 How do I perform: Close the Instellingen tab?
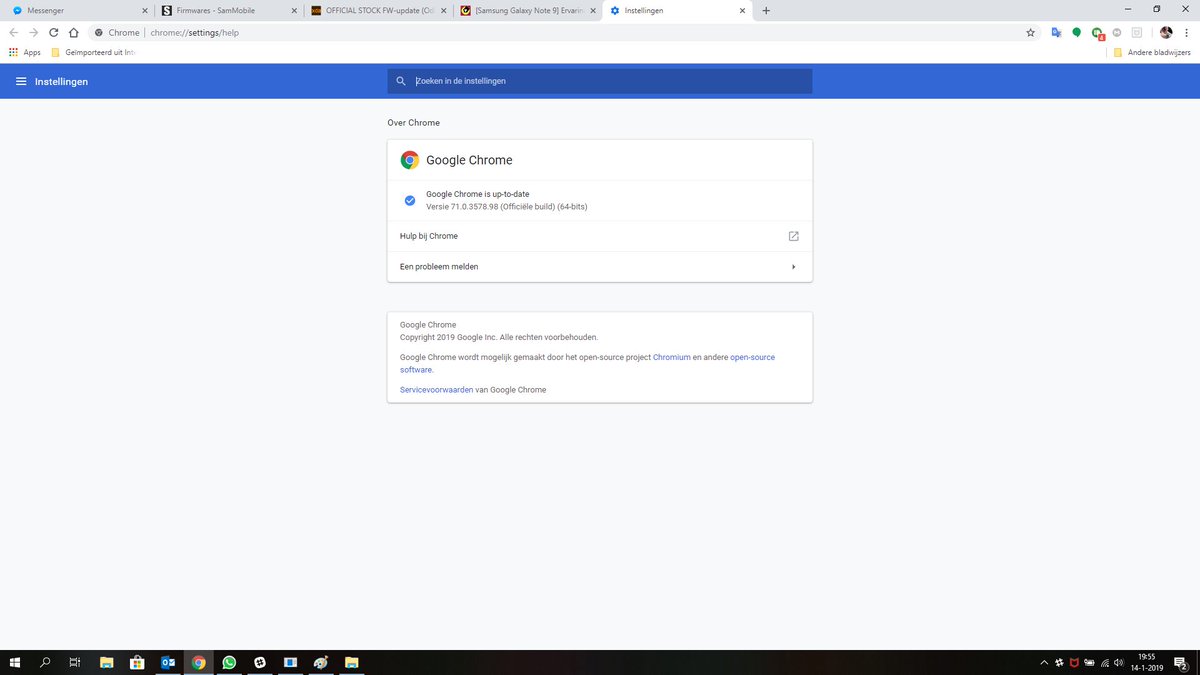(741, 10)
